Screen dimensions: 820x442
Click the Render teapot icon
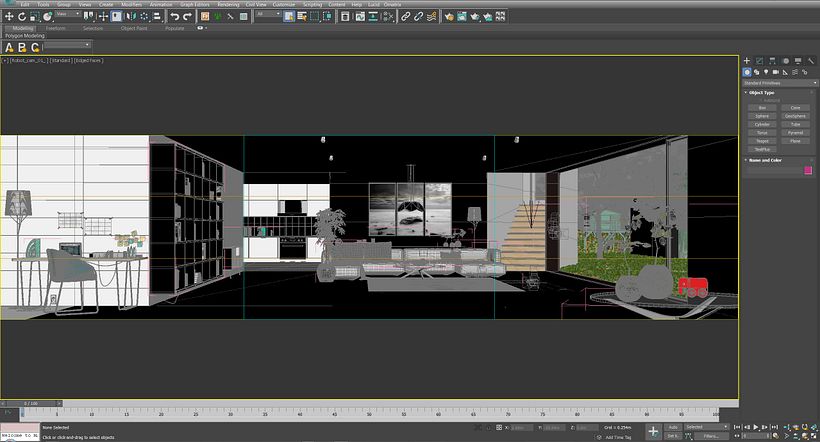[474, 16]
